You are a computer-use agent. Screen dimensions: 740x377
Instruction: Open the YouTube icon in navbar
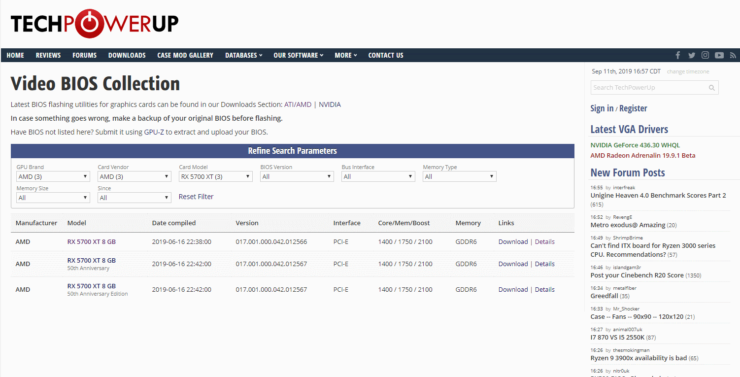click(719, 55)
